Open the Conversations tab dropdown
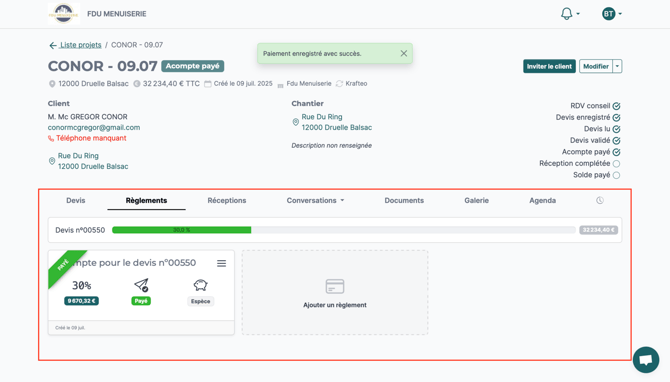This screenshot has width=670, height=382. (x=315, y=200)
